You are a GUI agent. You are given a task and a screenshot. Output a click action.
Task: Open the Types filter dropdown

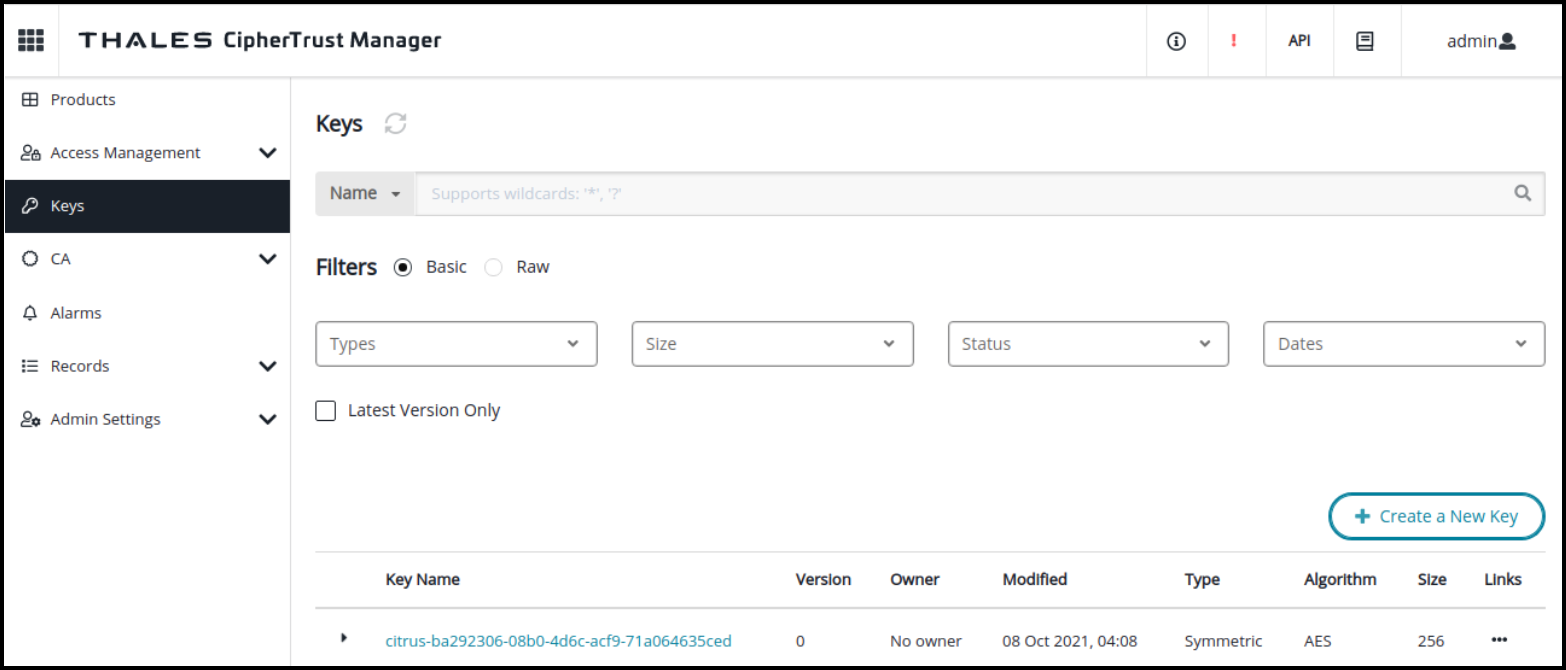pos(455,343)
